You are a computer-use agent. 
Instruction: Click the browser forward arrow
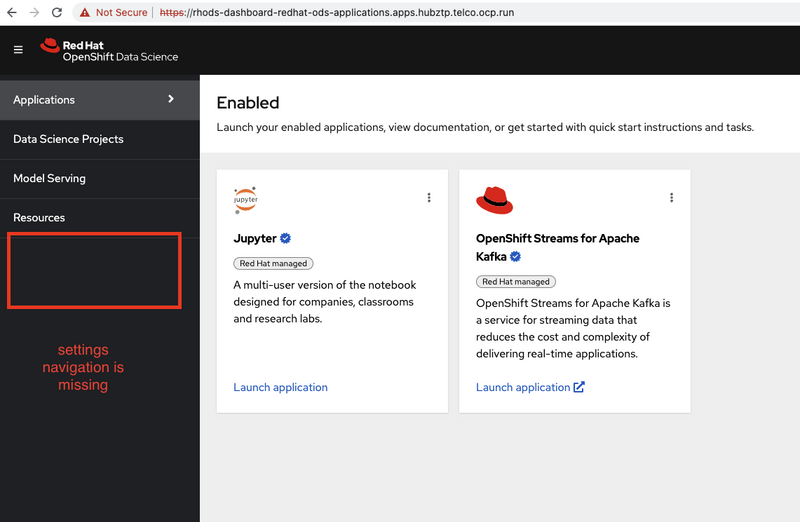[34, 12]
